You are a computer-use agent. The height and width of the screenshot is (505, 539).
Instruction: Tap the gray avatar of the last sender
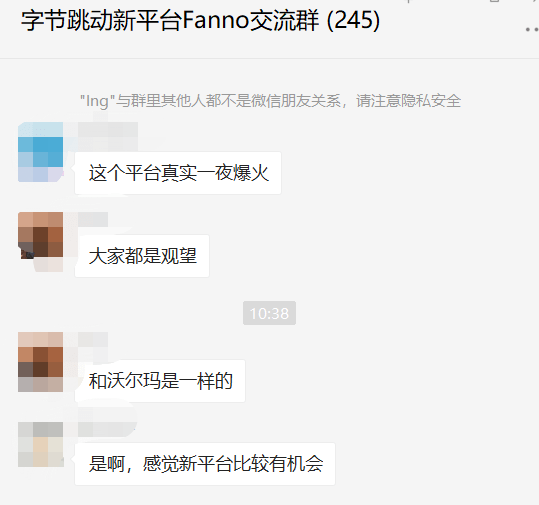pos(41,444)
